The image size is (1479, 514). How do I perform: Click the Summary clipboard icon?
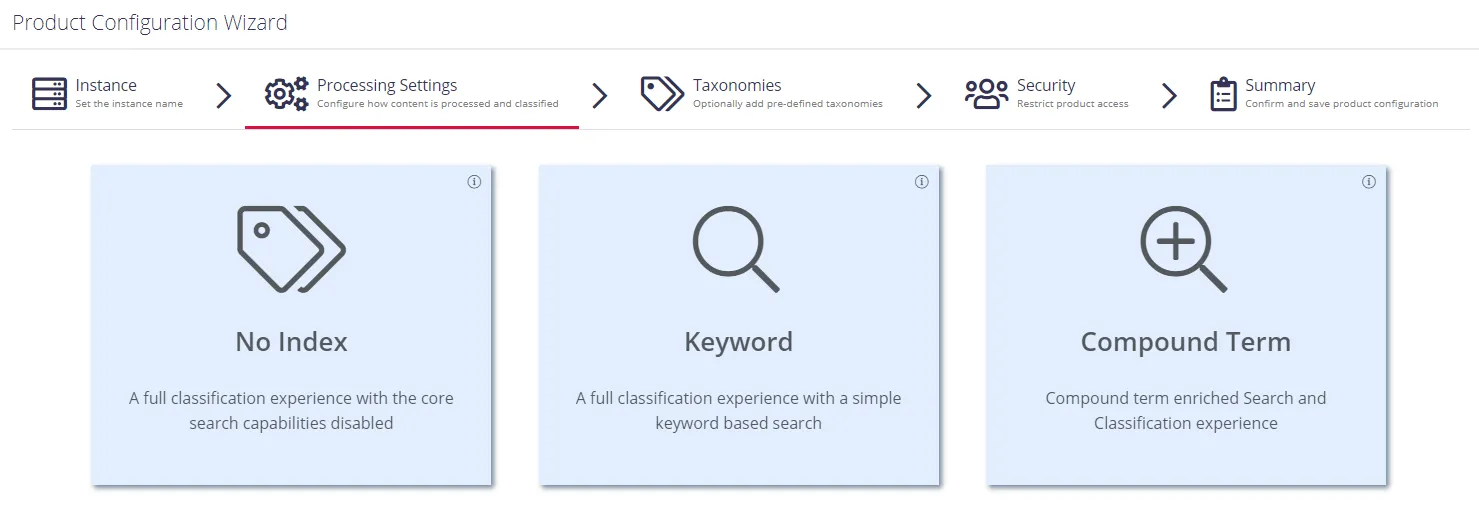click(x=1223, y=94)
